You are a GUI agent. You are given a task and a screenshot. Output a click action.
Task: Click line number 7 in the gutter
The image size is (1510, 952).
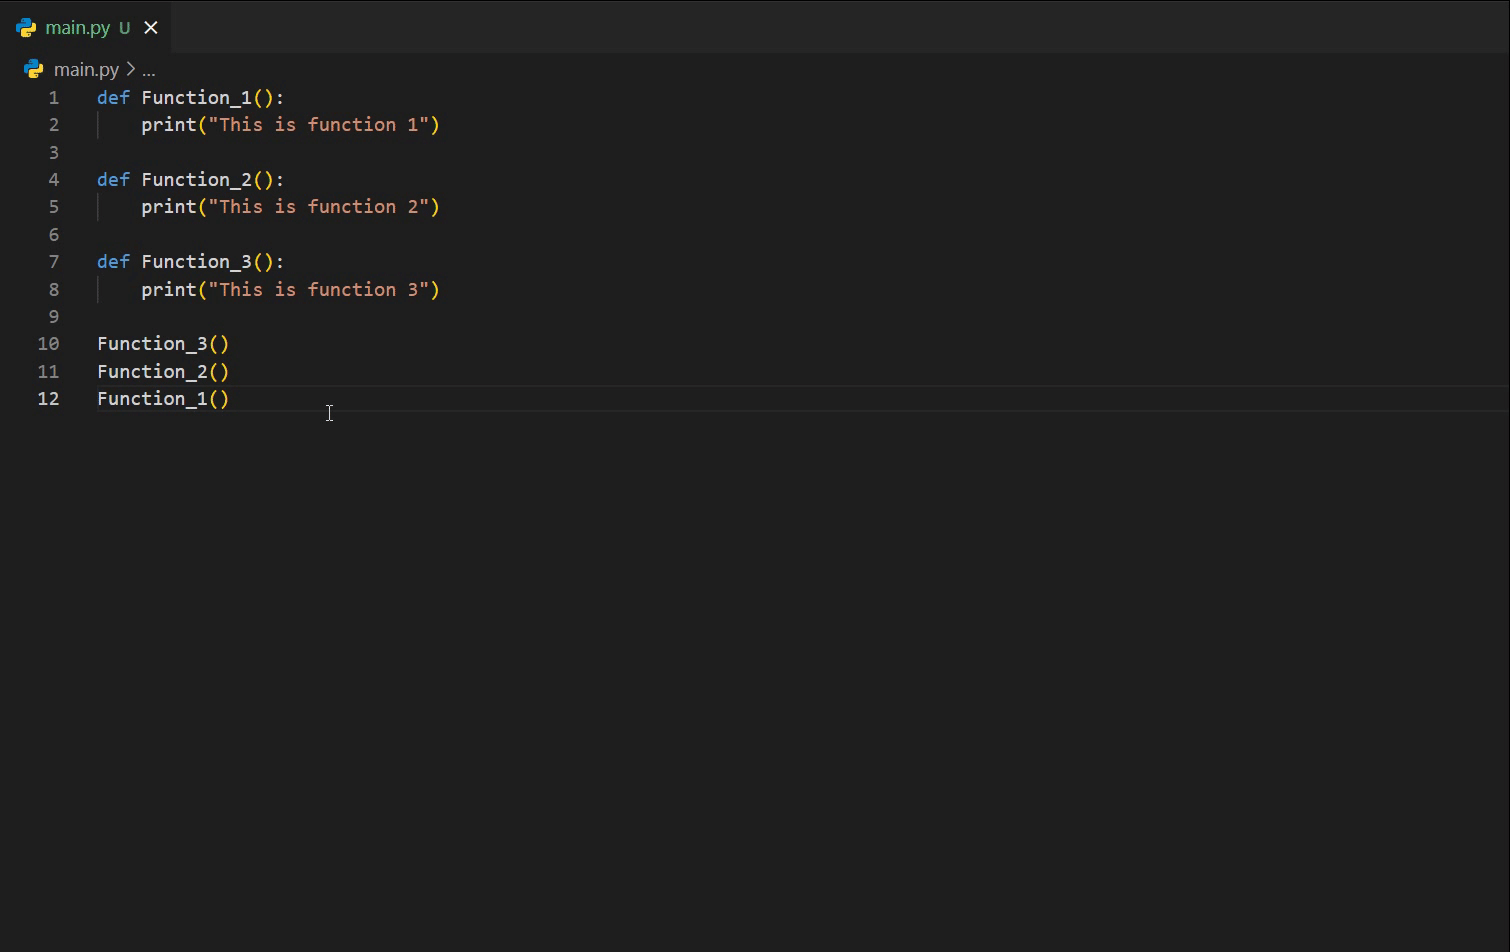pos(54,262)
